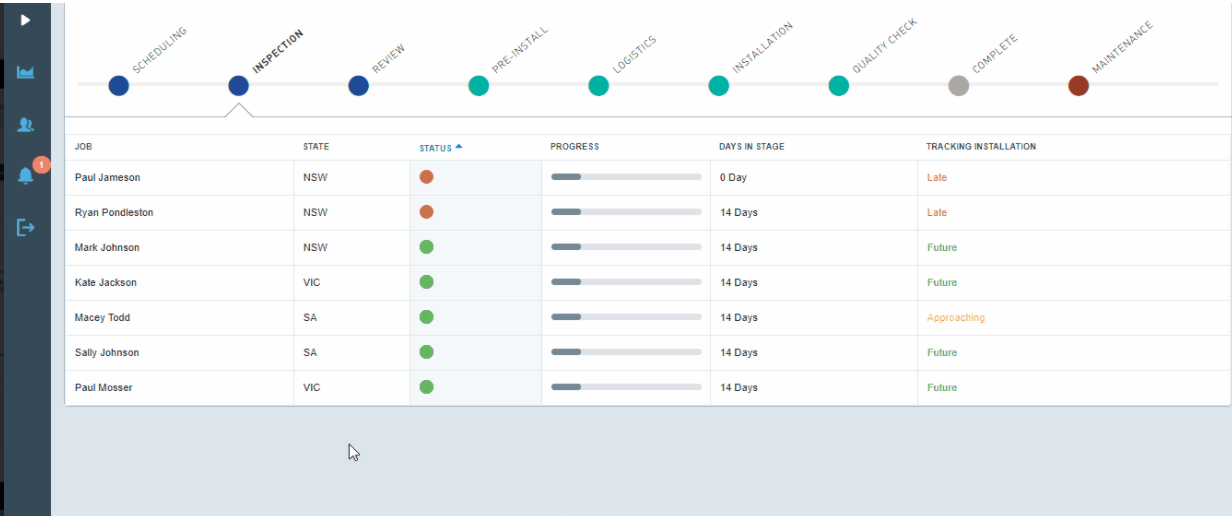This screenshot has width=1232, height=516.
Task: Click the Inspection stage label
Action: click(x=278, y=51)
